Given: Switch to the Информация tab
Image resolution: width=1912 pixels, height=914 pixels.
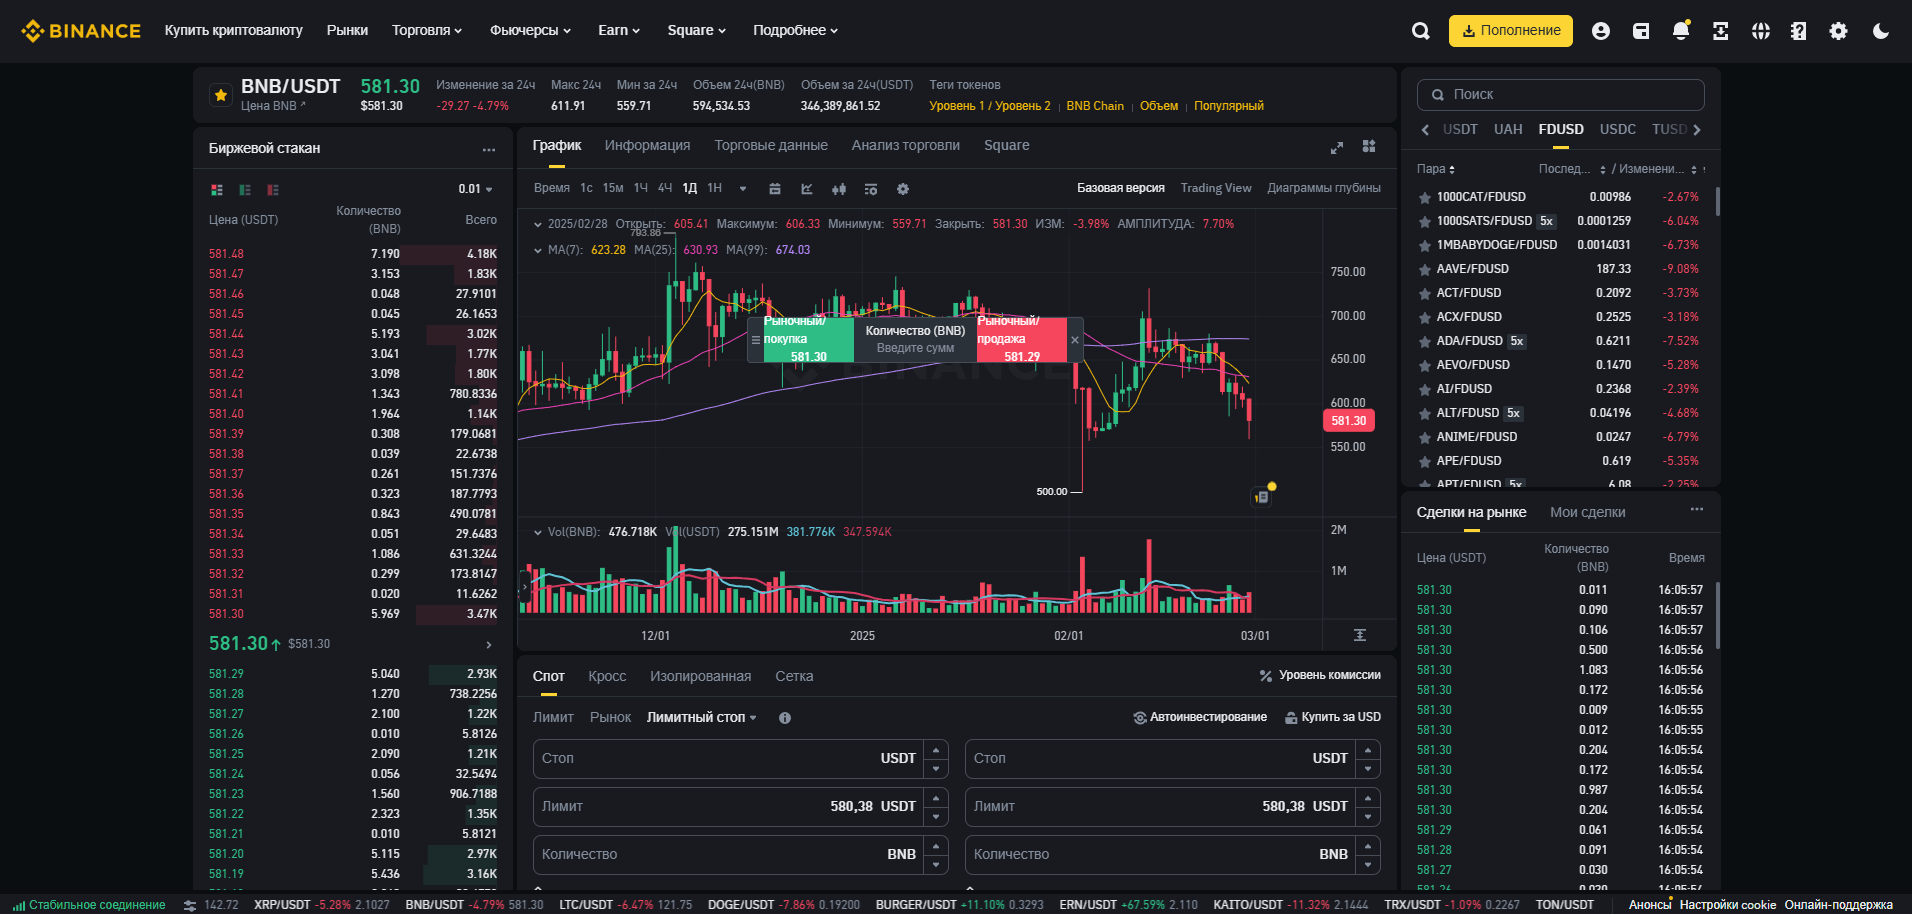Looking at the screenshot, I should coord(647,146).
